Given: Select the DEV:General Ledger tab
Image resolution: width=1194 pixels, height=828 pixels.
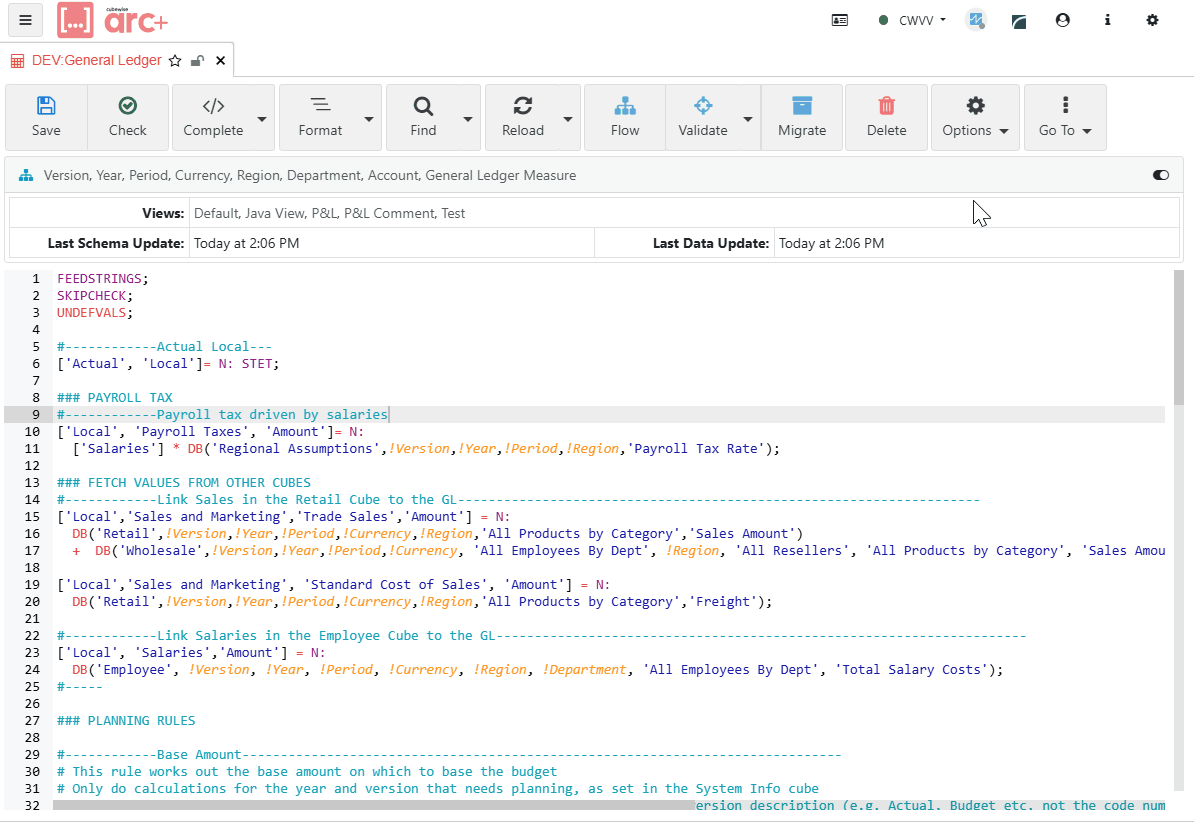Looking at the screenshot, I should click(x=96, y=61).
